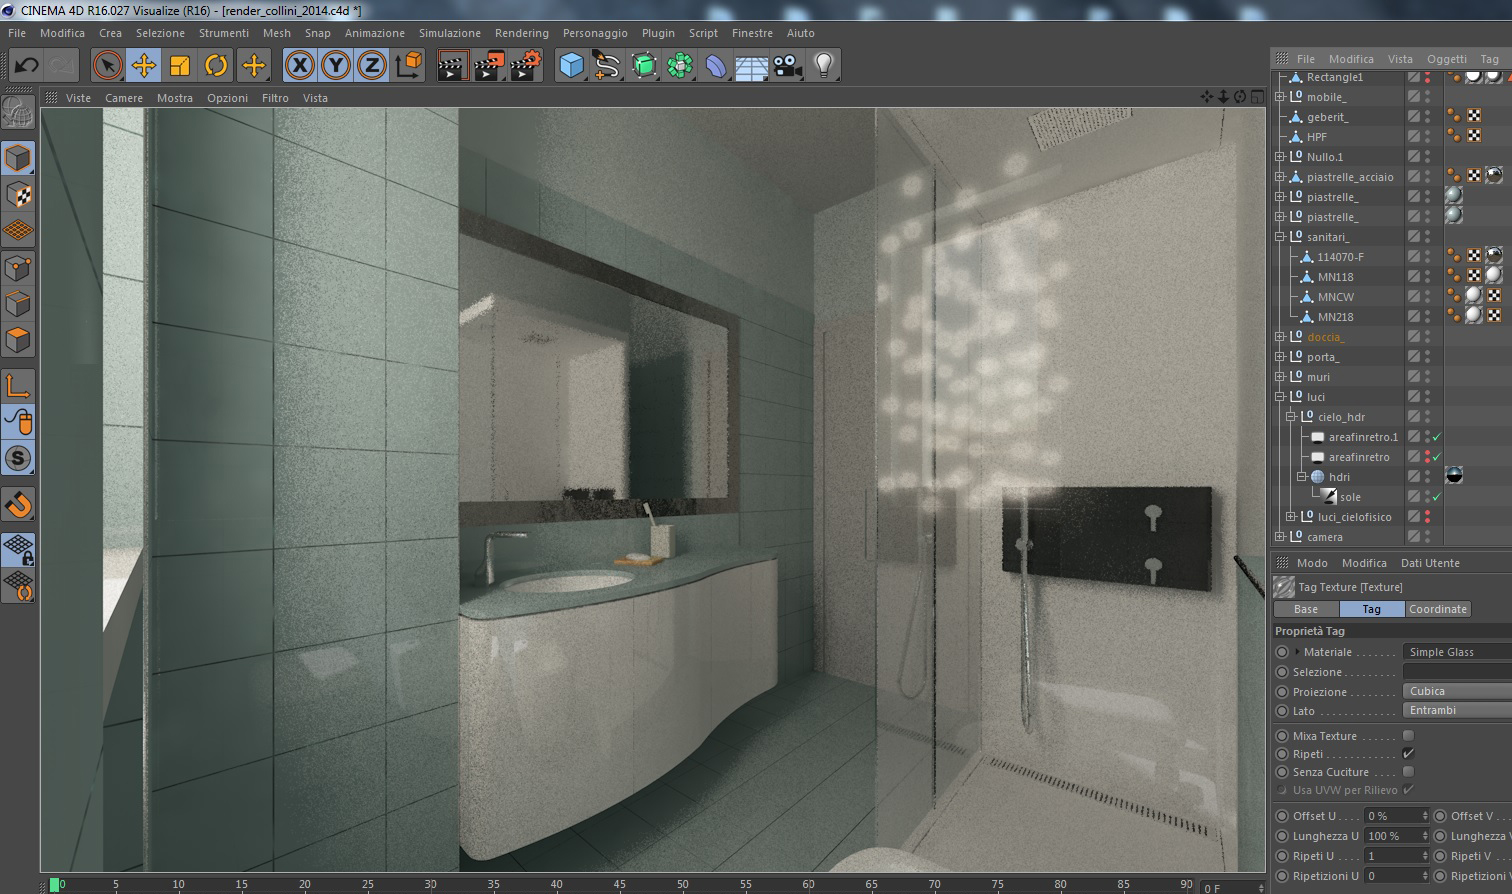Switch to the Coordinate tab

[1438, 609]
